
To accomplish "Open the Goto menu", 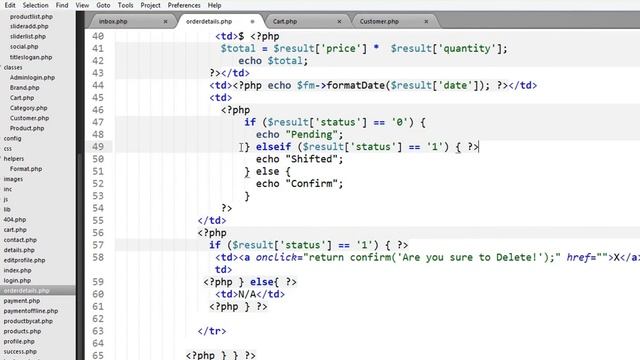I will pos(103,5).
